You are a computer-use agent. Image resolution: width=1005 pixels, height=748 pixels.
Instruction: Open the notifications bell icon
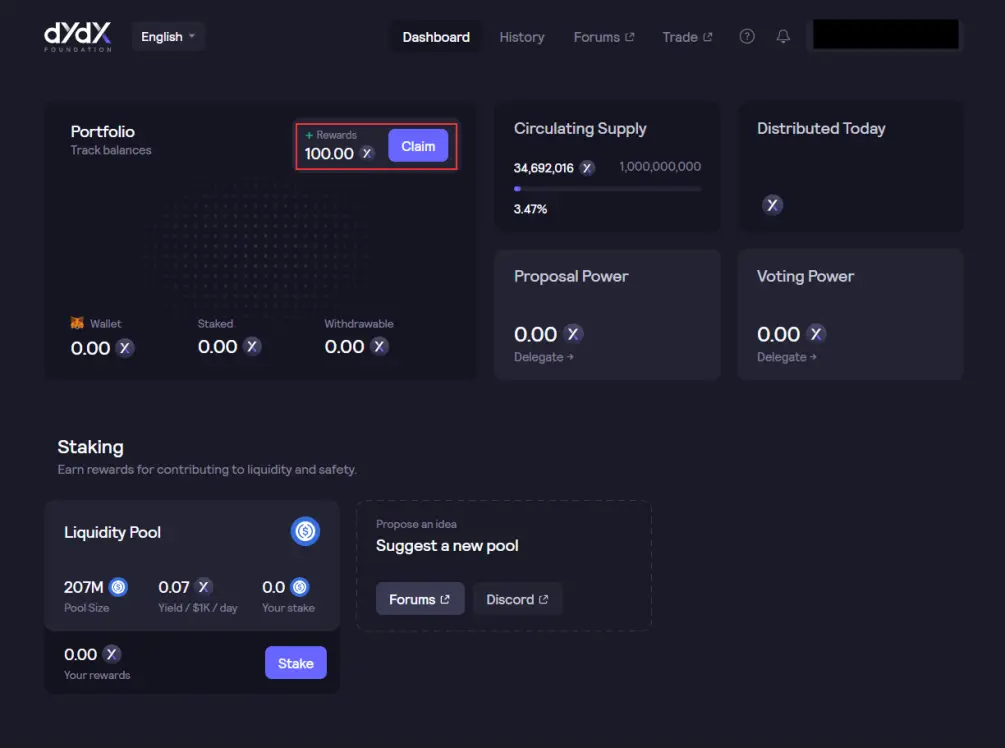point(783,37)
